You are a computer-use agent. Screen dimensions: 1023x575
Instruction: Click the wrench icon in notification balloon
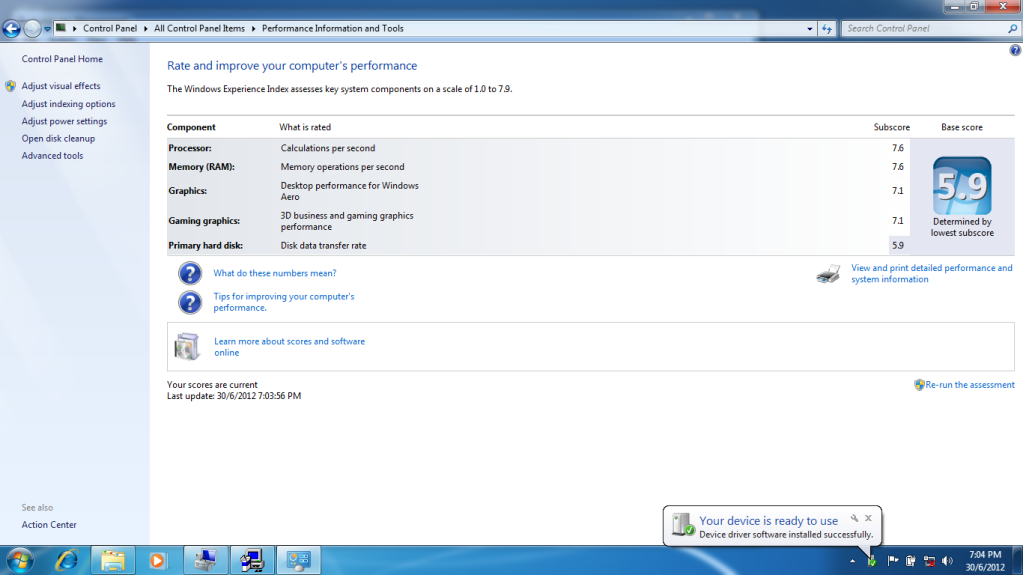click(x=854, y=518)
